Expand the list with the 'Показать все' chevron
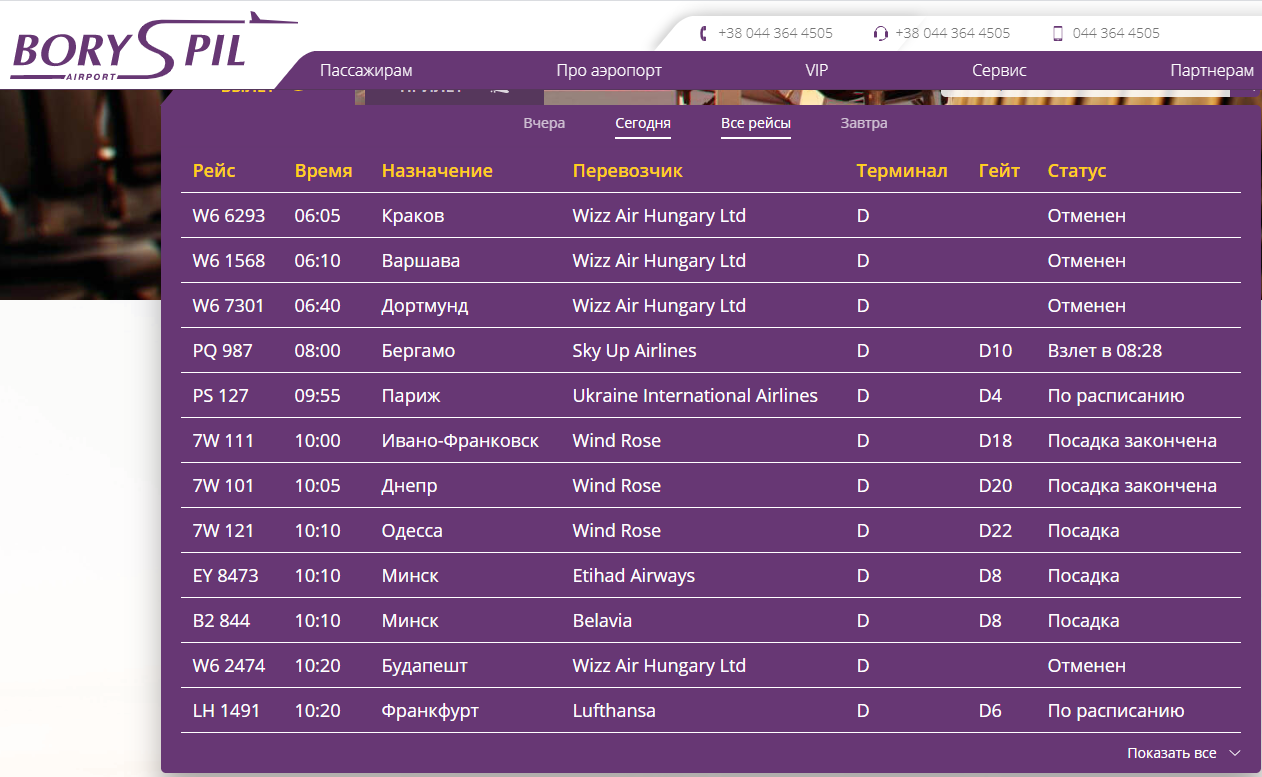 click(x=1235, y=753)
